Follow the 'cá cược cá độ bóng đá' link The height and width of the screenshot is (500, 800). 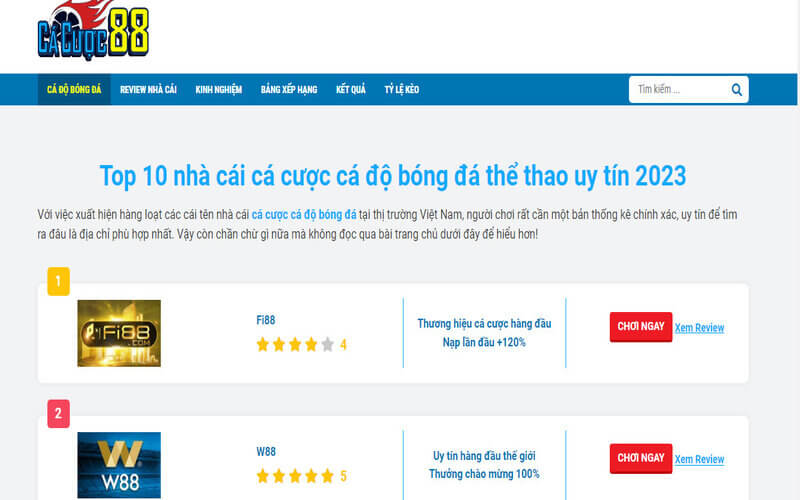304,215
